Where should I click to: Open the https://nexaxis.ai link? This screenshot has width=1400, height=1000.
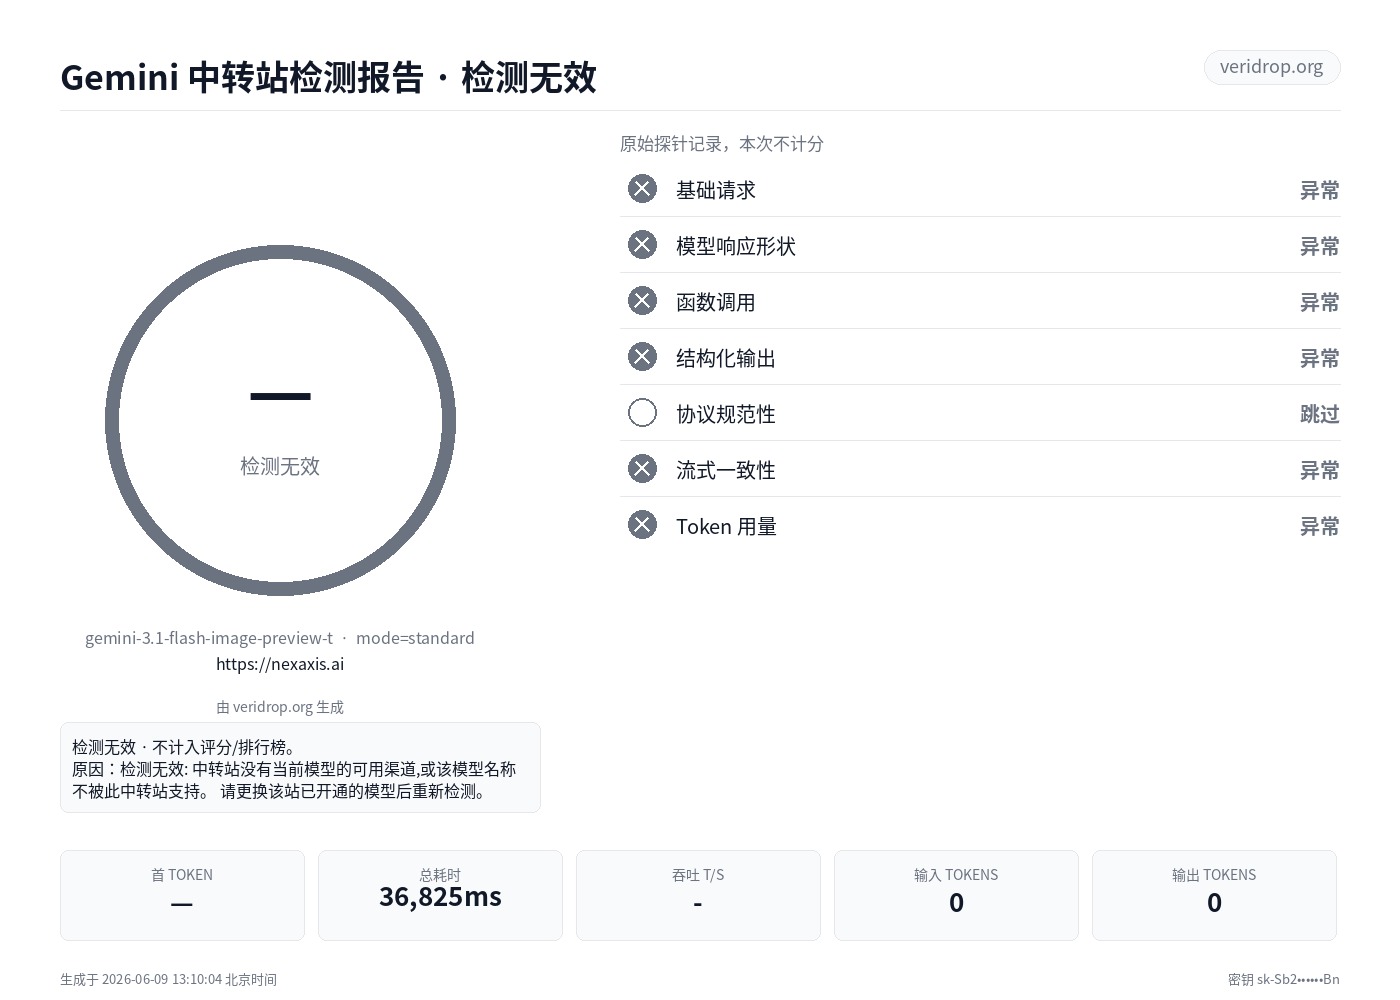tap(280, 664)
